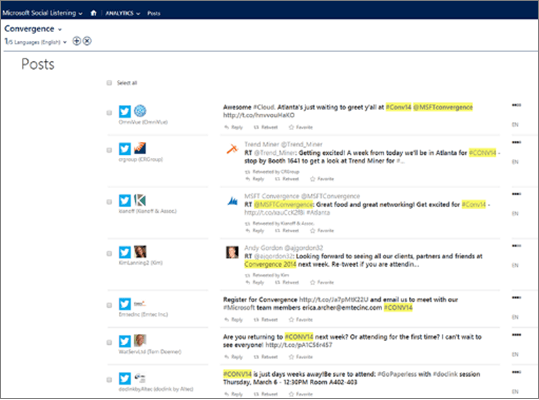Click Twitter icon on the EmtecInc post
The height and width of the screenshot is (400, 539).
pyautogui.click(x=125, y=304)
